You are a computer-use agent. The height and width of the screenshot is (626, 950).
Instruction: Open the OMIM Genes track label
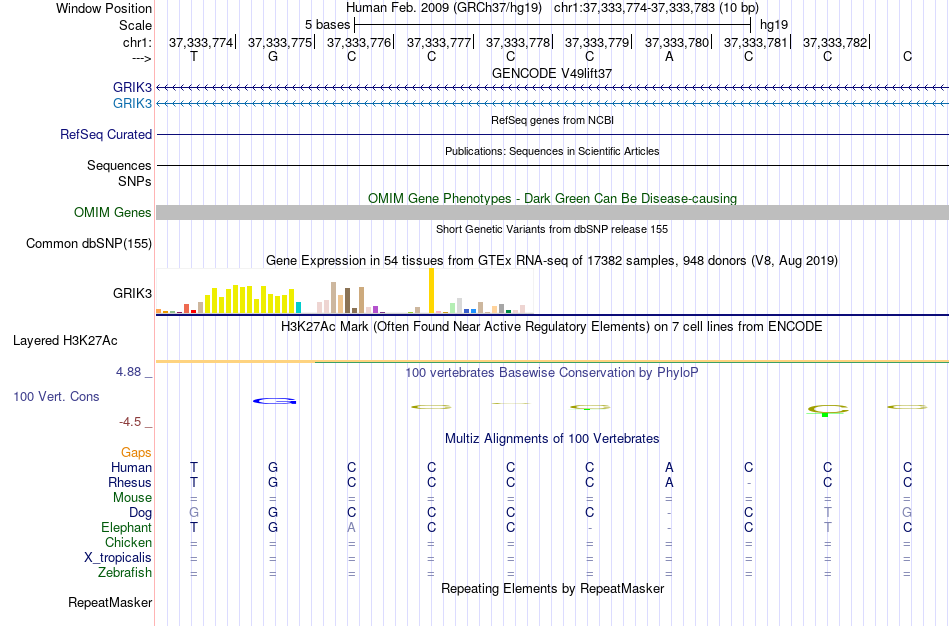tap(113, 213)
